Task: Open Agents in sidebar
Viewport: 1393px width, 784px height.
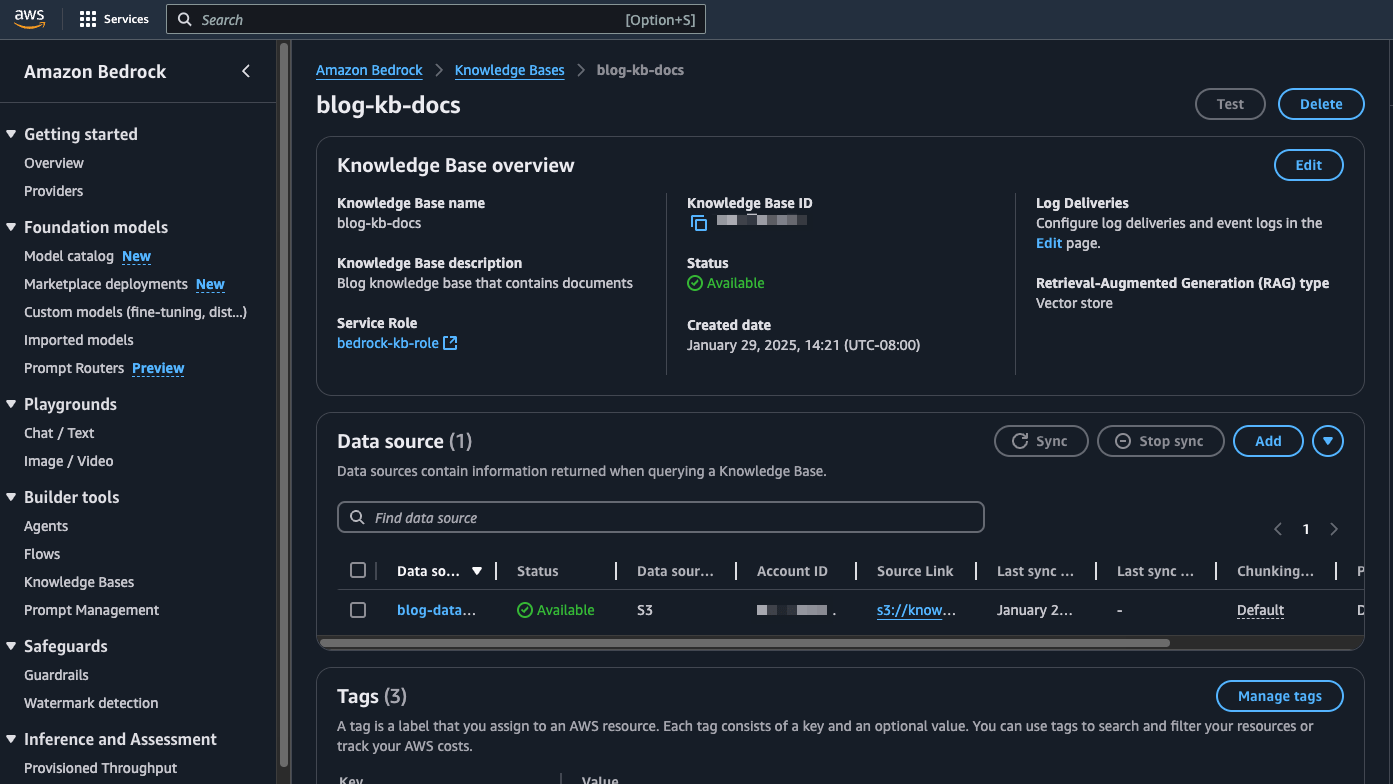Action: coord(46,526)
